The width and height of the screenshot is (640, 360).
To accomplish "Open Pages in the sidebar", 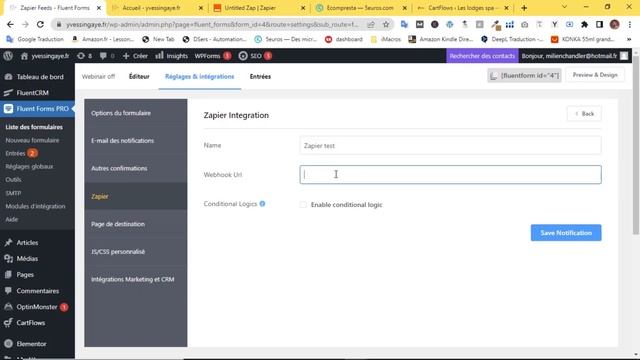I will tap(37, 275).
